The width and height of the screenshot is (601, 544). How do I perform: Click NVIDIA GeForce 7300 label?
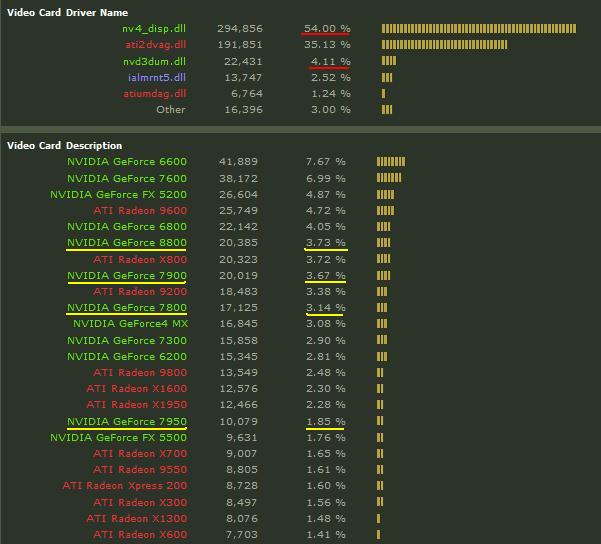coord(127,341)
